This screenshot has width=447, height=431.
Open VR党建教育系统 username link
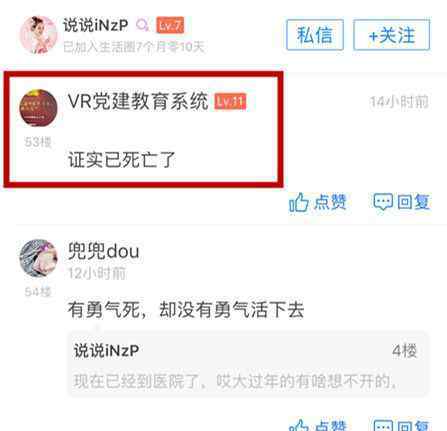tap(138, 101)
